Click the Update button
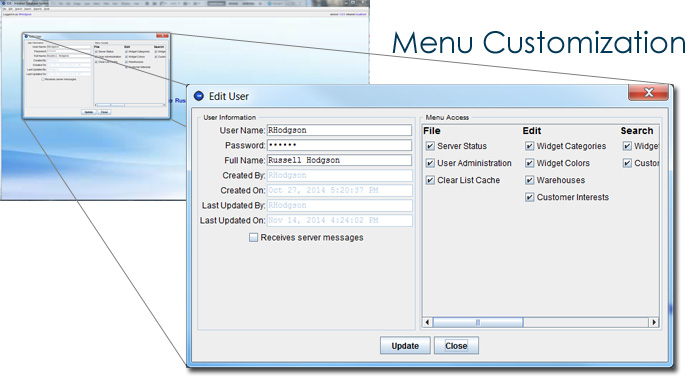The width and height of the screenshot is (700, 381). (x=405, y=346)
